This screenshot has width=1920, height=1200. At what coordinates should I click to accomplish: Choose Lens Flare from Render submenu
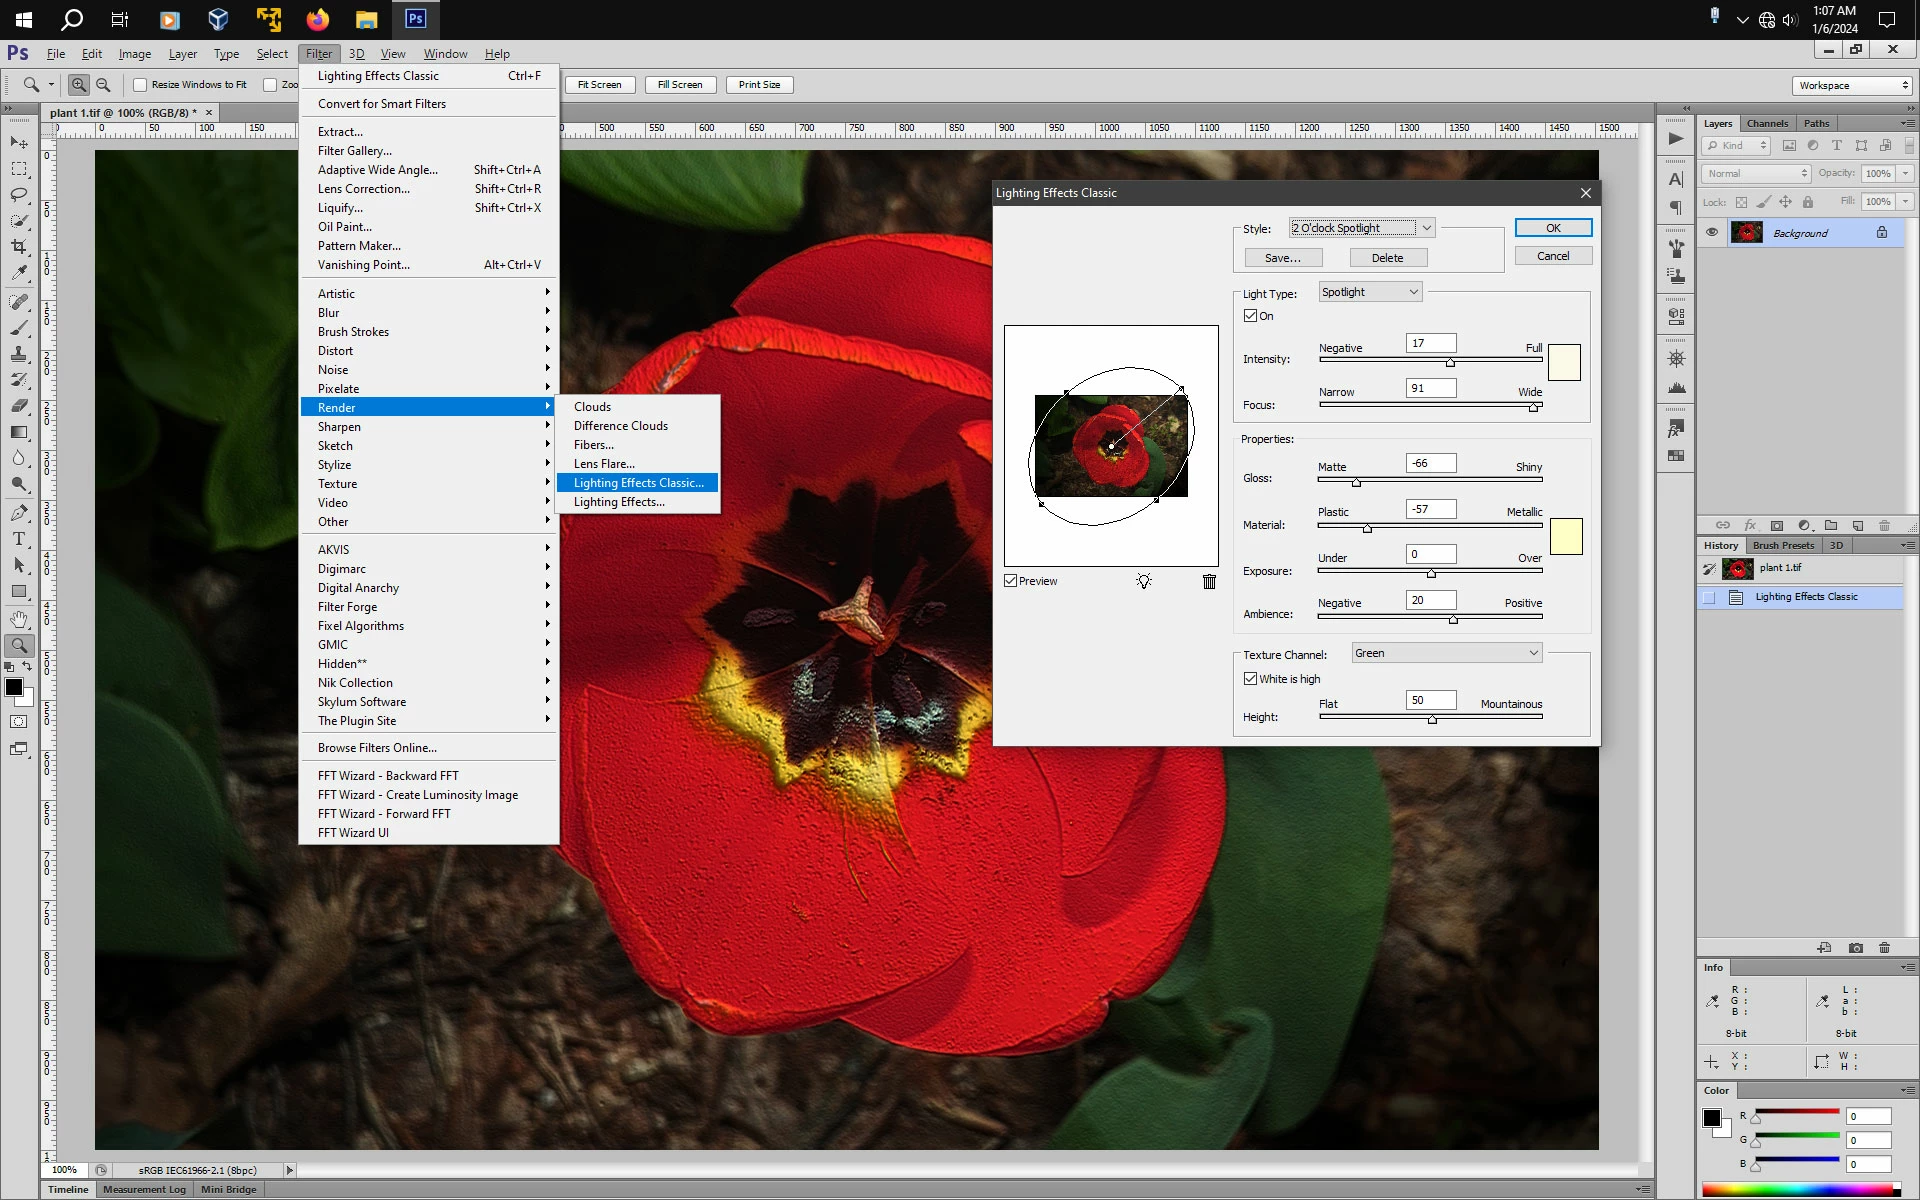tap(604, 464)
